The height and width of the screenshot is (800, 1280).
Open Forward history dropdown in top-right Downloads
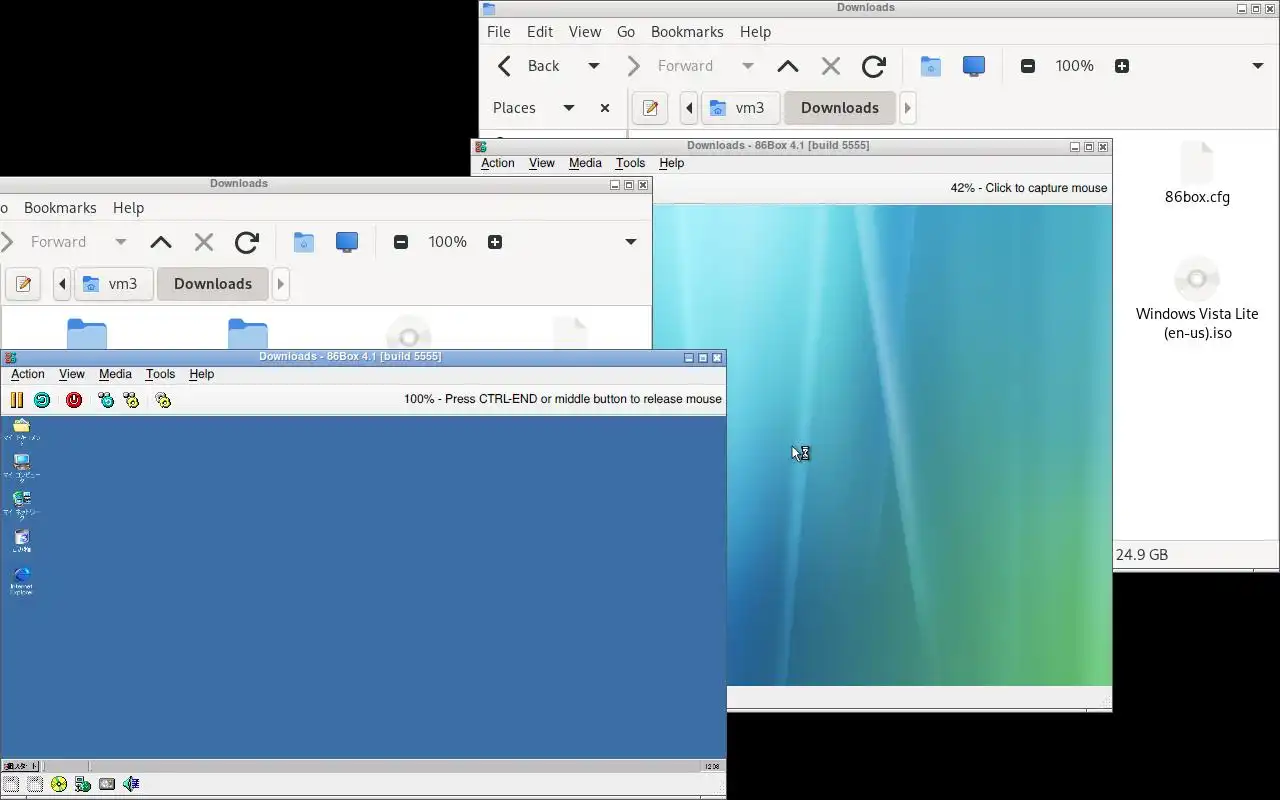click(x=747, y=66)
